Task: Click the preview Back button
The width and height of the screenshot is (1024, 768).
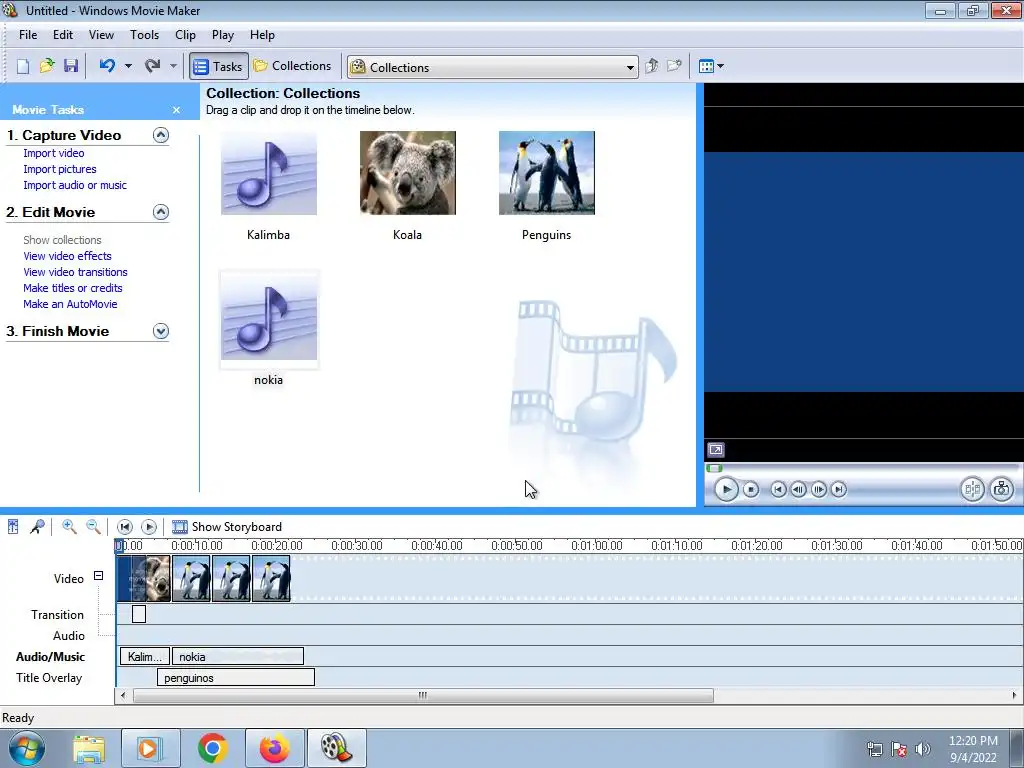Action: pos(778,489)
